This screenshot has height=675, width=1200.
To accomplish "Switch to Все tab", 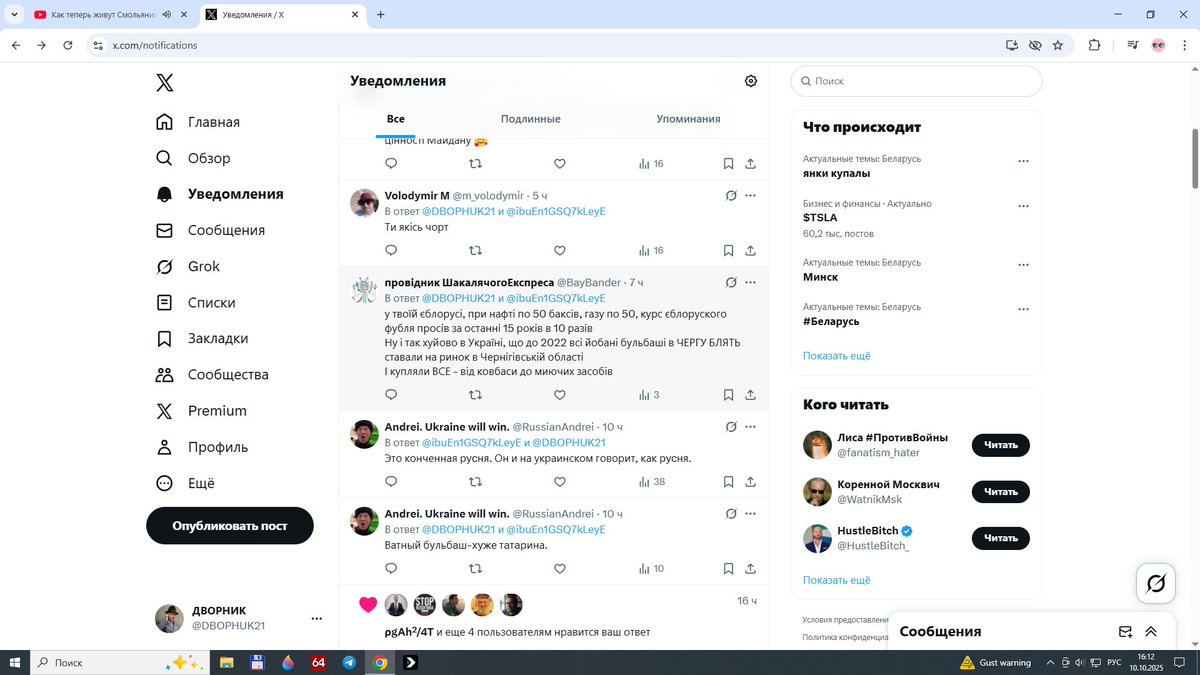I will click(396, 119).
